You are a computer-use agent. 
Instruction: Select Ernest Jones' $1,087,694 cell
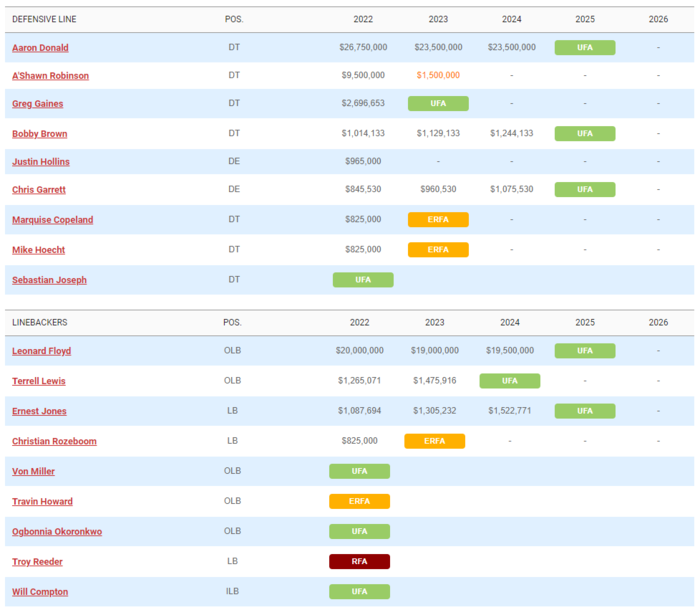click(x=359, y=411)
